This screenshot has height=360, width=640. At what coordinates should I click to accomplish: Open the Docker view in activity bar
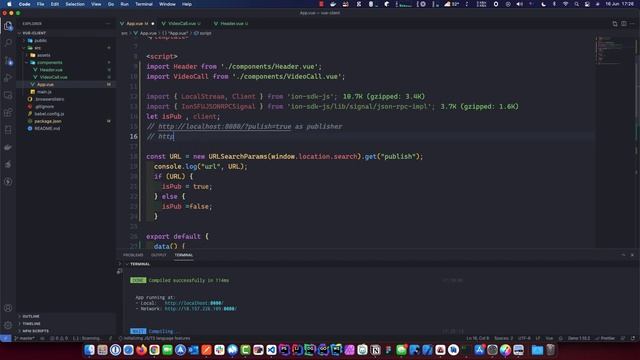[x=8, y=147]
